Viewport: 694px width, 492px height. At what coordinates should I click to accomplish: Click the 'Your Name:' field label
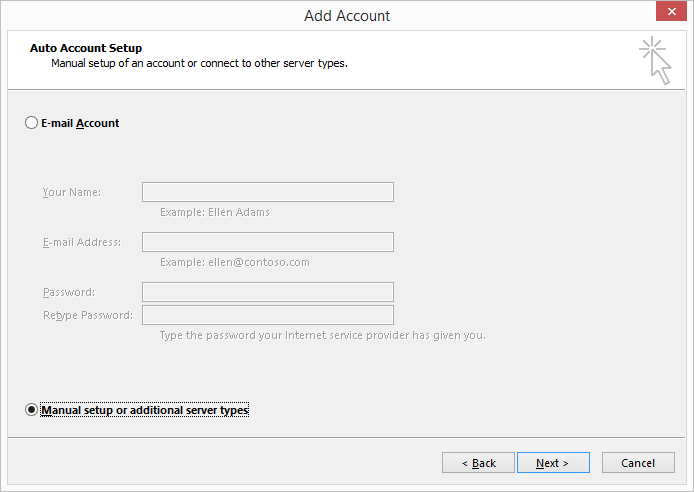[x=72, y=192]
